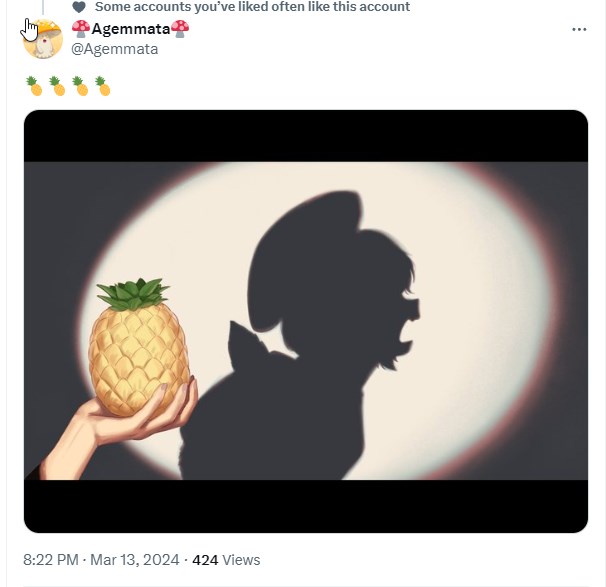Viewport: 606px width, 587px height.
Task: Click the bottom black letterbox bar of media
Action: click(306, 506)
